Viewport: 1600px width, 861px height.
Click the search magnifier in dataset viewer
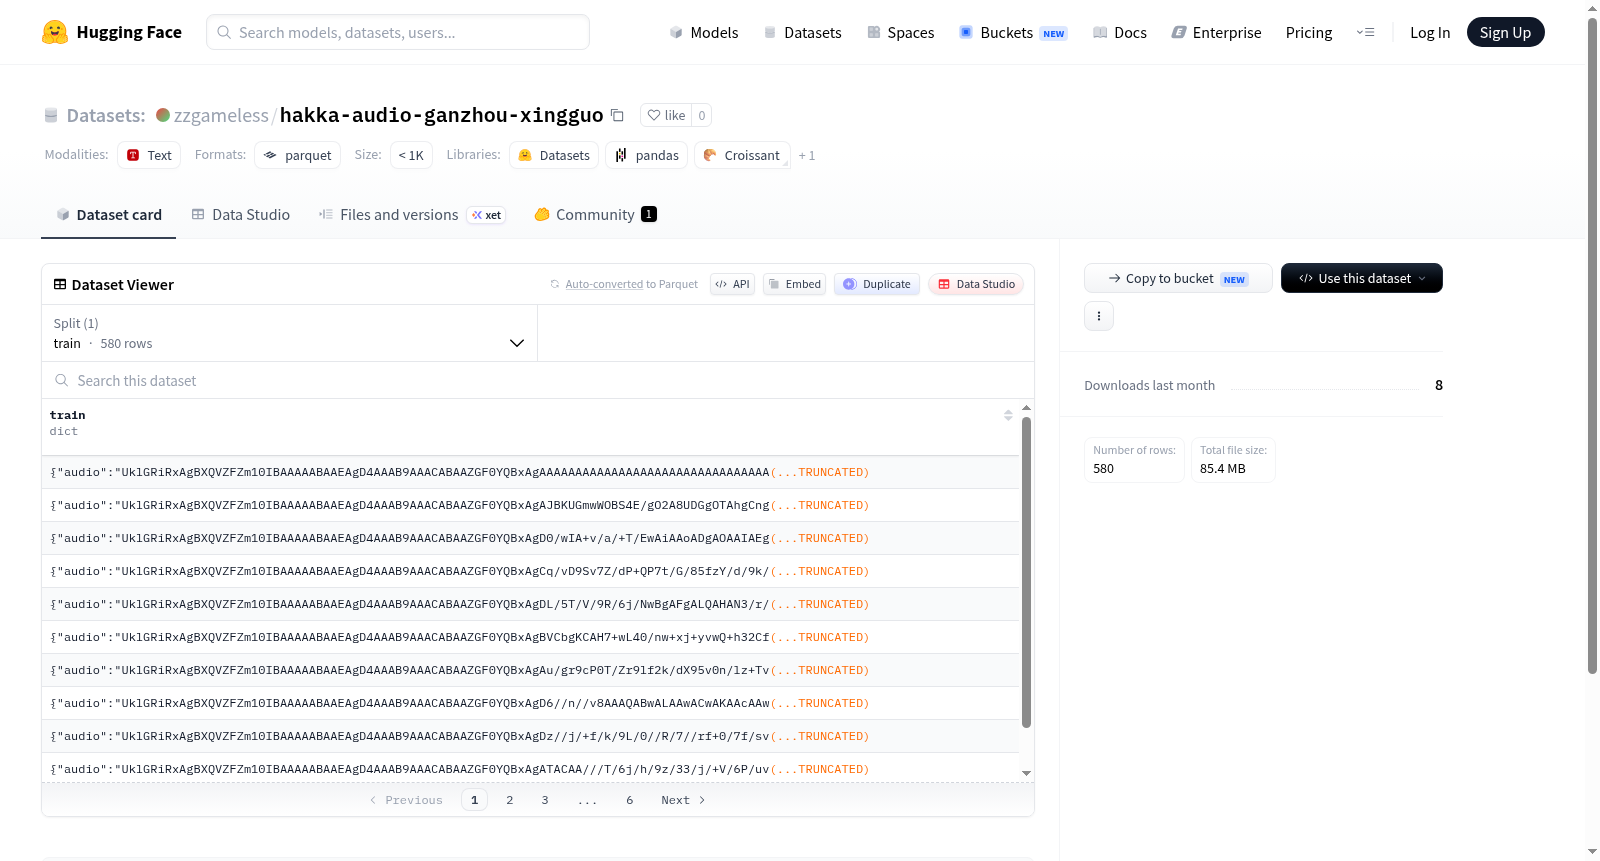pos(62,380)
